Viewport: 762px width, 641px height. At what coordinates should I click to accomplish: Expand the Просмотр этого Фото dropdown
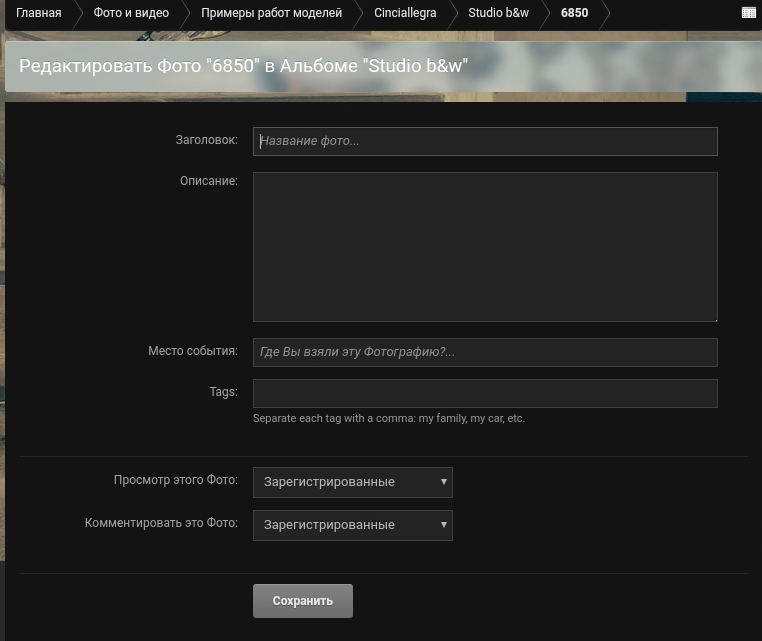coord(352,482)
